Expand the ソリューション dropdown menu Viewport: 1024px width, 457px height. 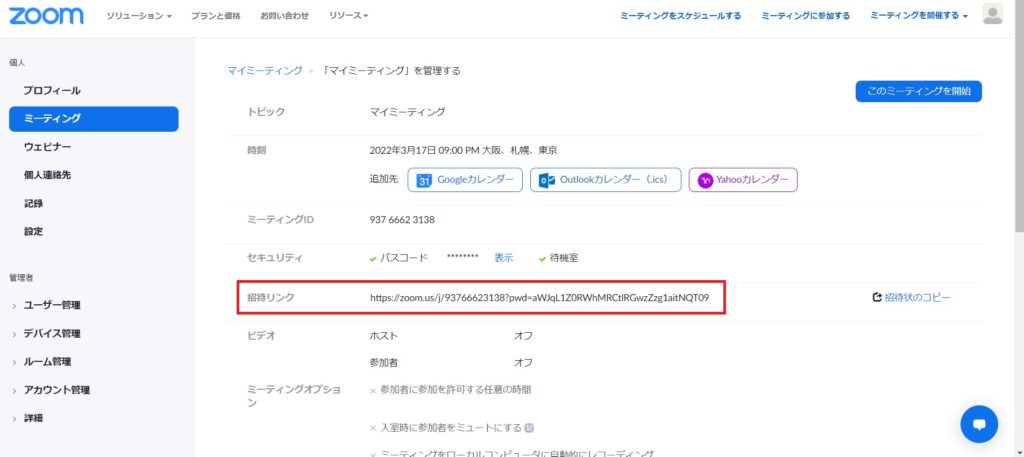(x=139, y=16)
